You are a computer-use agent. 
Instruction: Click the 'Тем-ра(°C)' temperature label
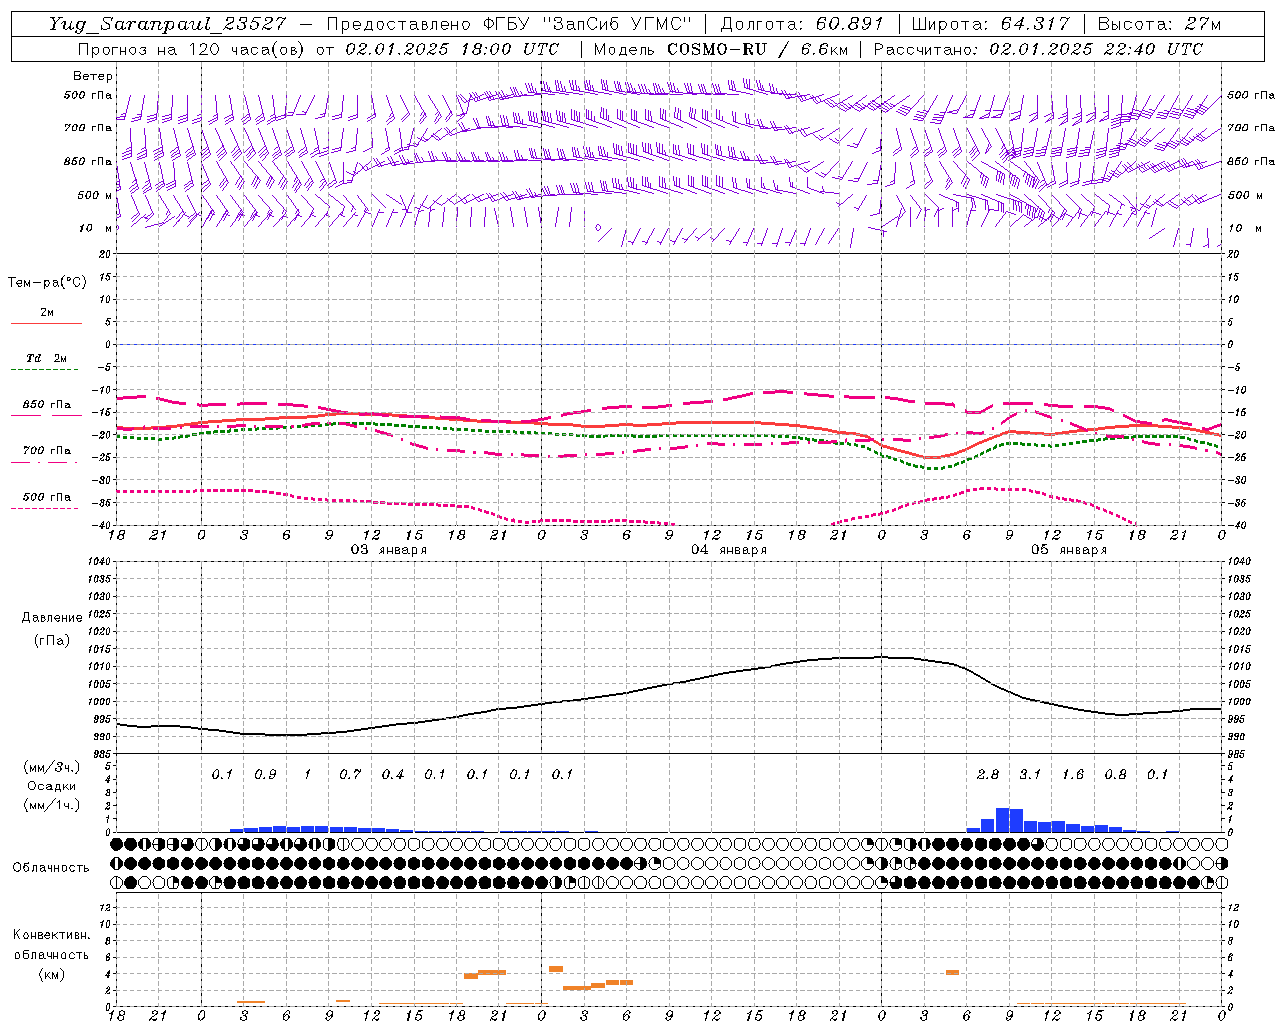[47, 283]
